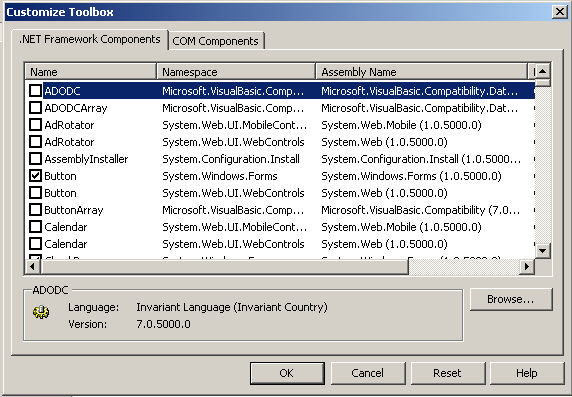Click System.Windows.Forms (1.0.5000.0) assembly cell

[x=411, y=176]
